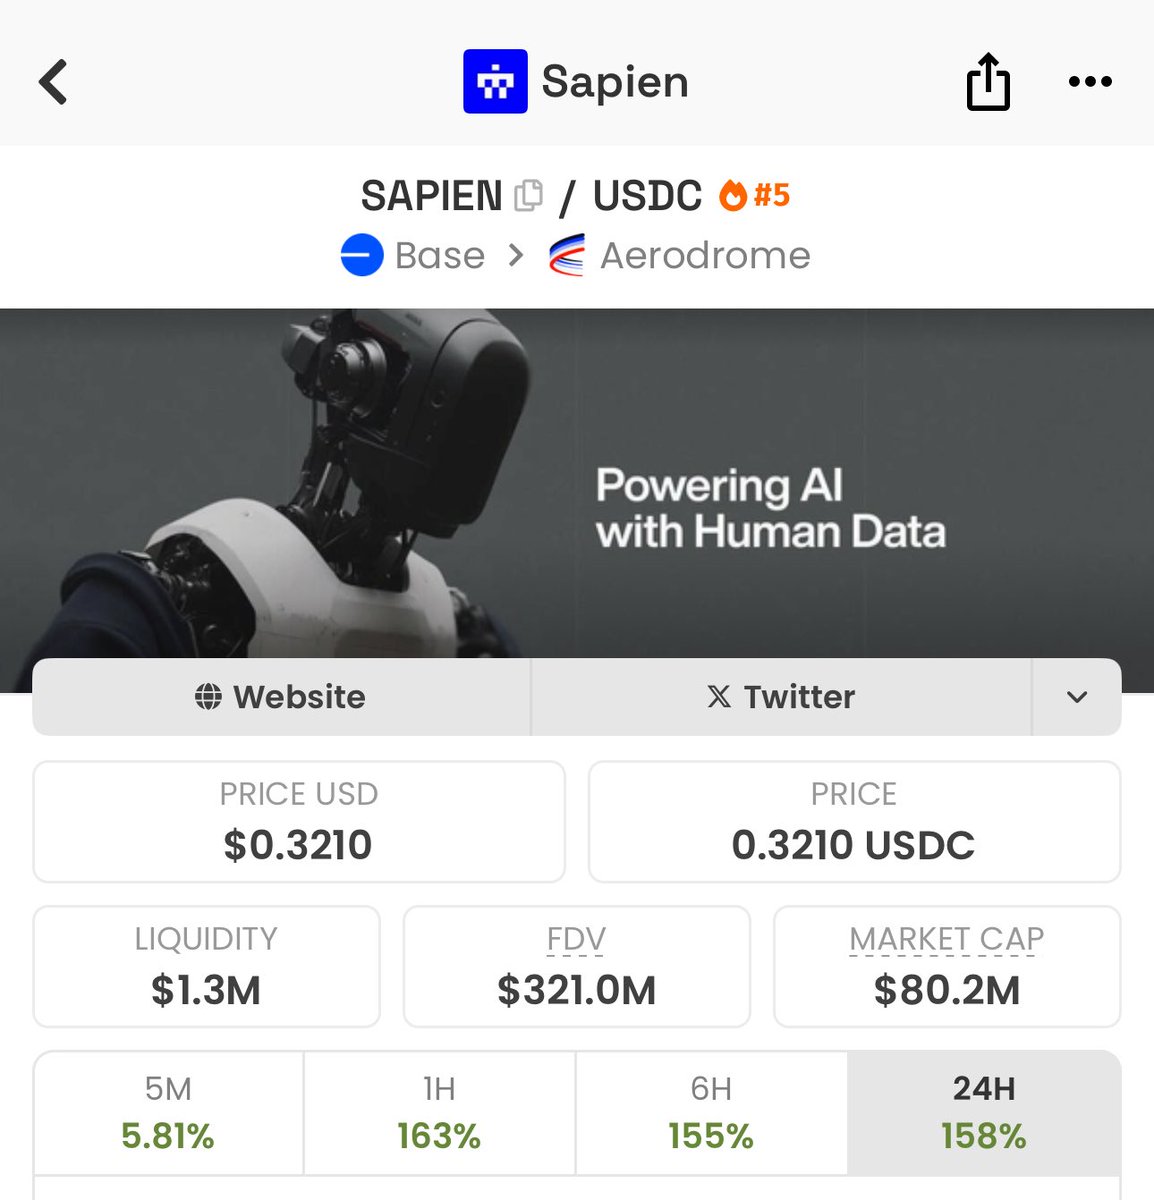The width and height of the screenshot is (1154, 1200).
Task: Show the FDV definition tooltip
Action: (x=576, y=939)
